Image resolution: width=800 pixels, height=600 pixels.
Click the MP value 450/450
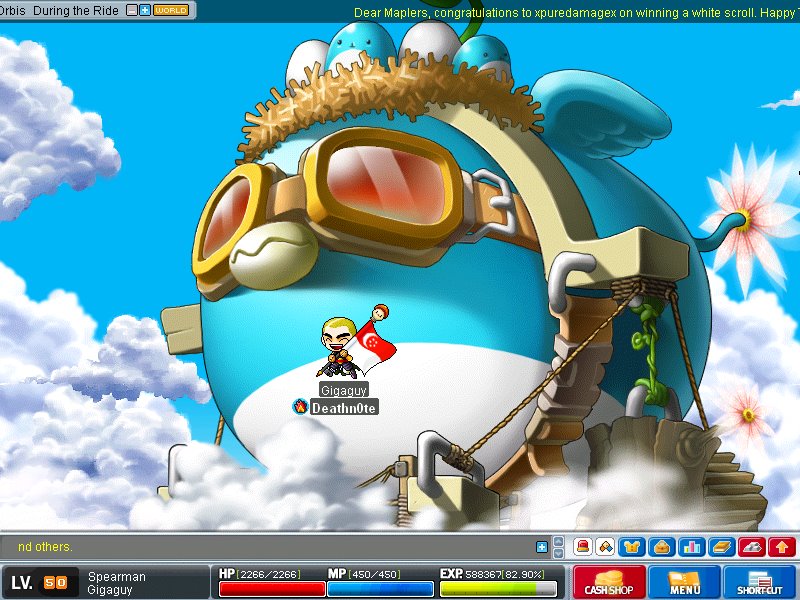tap(374, 574)
